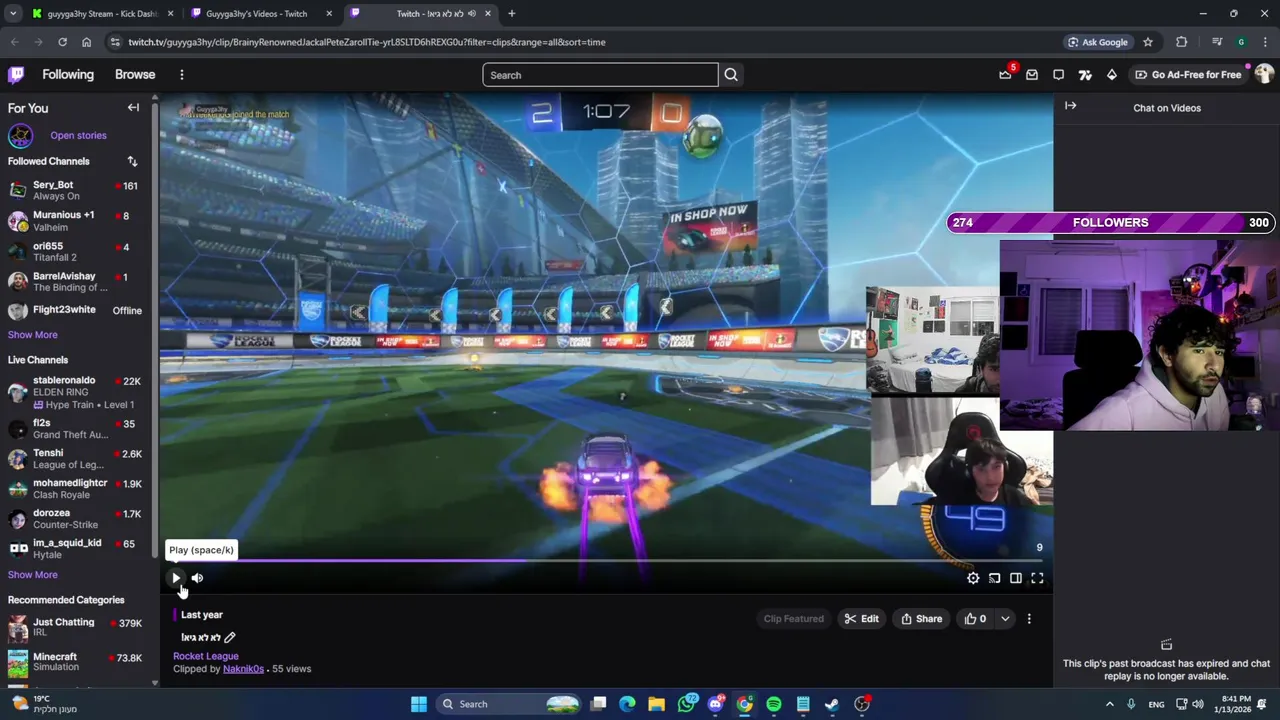Image resolution: width=1280 pixels, height=720 pixels.
Task: Like the clip with thumbs up
Action: point(975,619)
